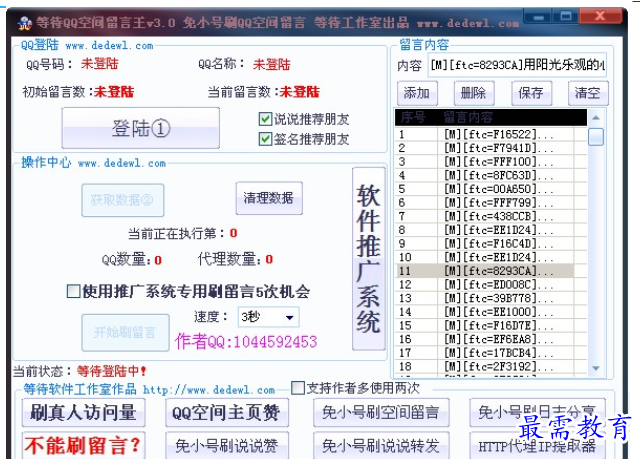Click the 保存 button
The height and width of the screenshot is (459, 640).
tap(531, 93)
